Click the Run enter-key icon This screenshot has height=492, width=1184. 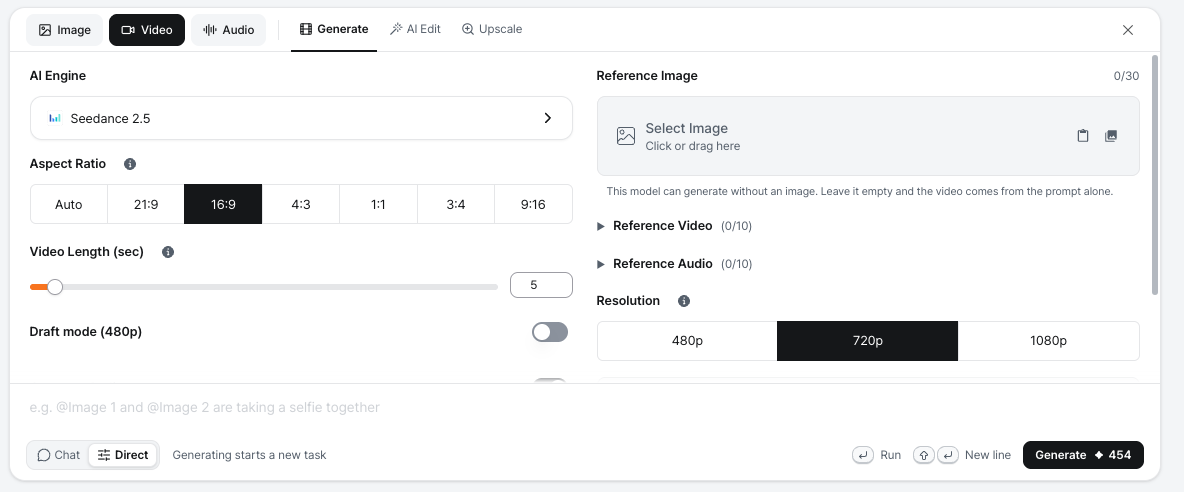pos(863,455)
